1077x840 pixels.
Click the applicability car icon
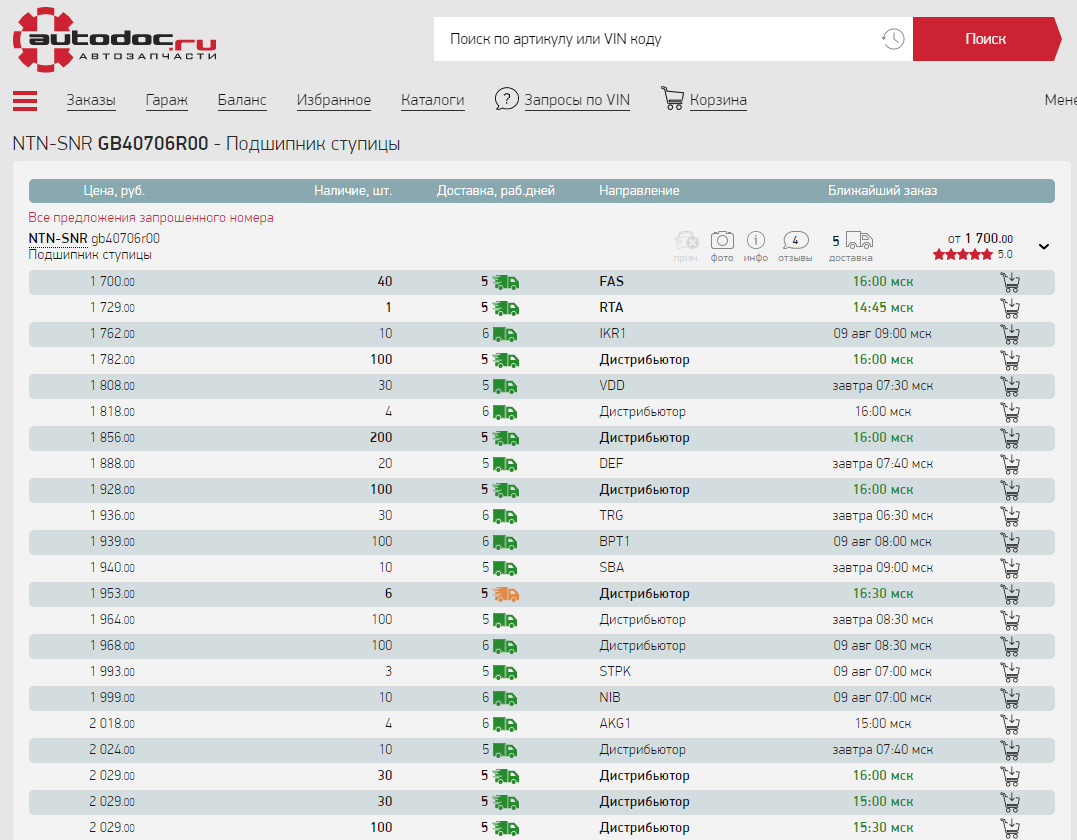(x=686, y=240)
